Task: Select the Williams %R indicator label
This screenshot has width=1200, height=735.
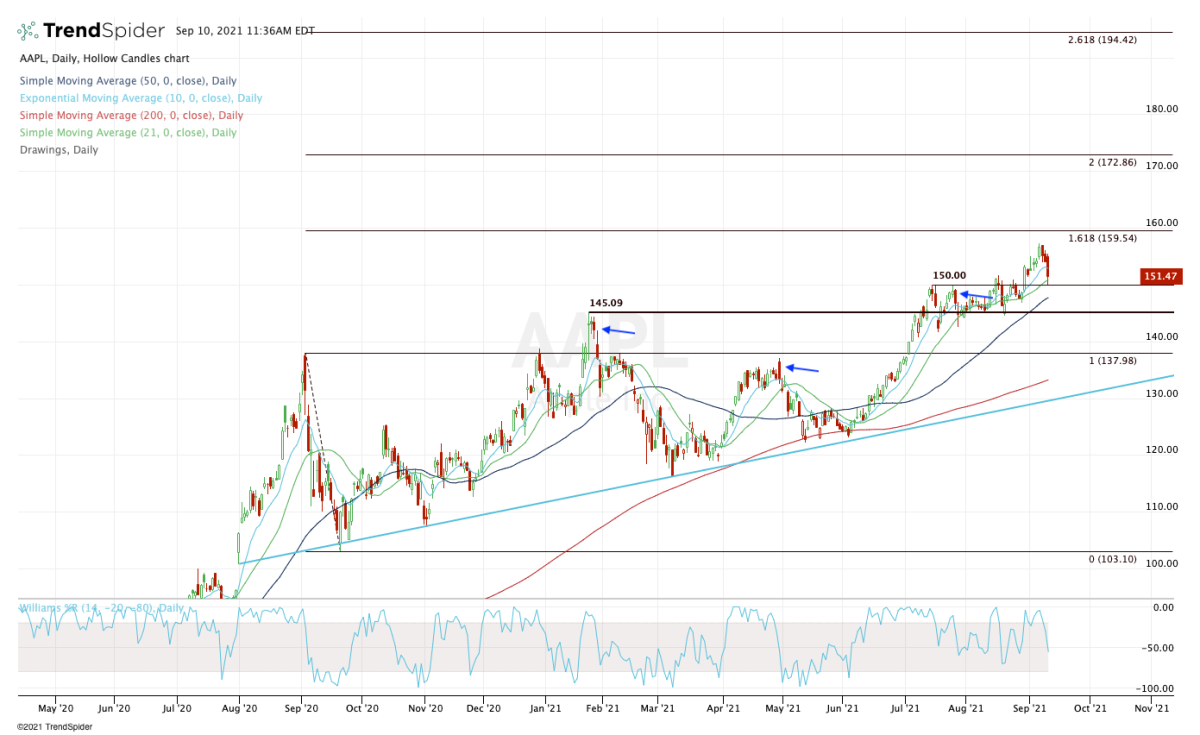Action: [102, 608]
